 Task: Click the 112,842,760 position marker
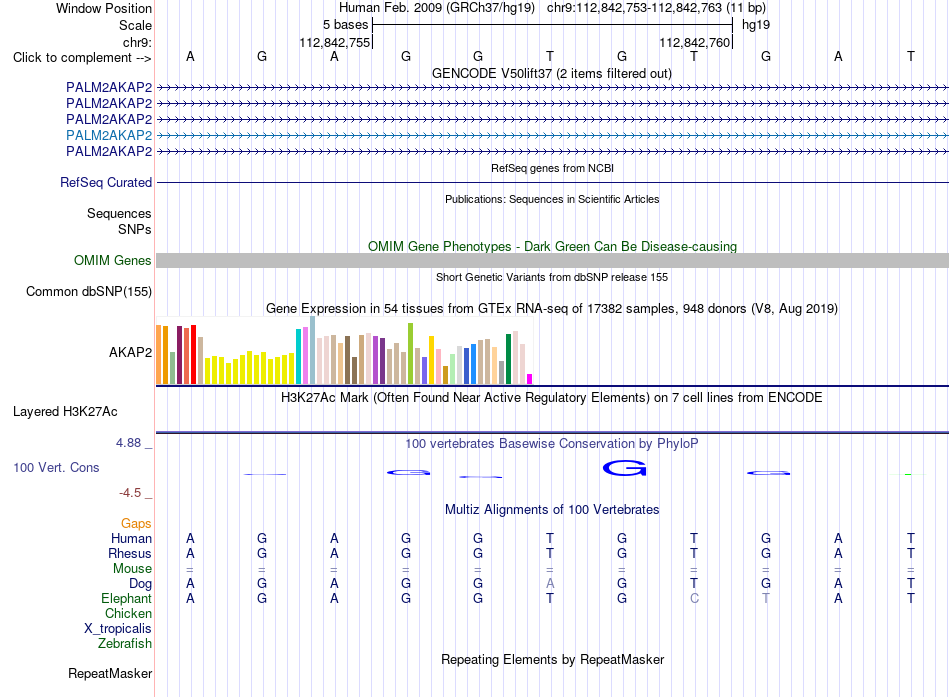pyautogui.click(x=695, y=42)
